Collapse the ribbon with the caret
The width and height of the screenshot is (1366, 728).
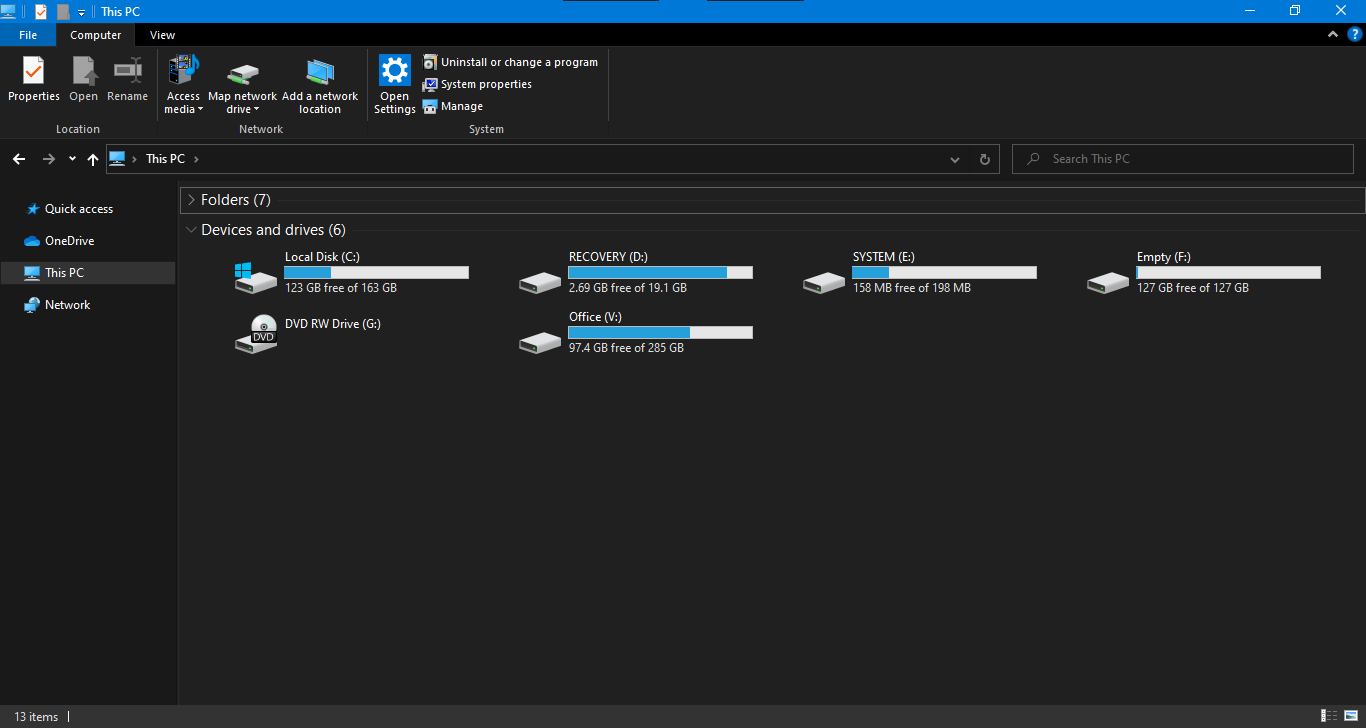click(x=1333, y=34)
